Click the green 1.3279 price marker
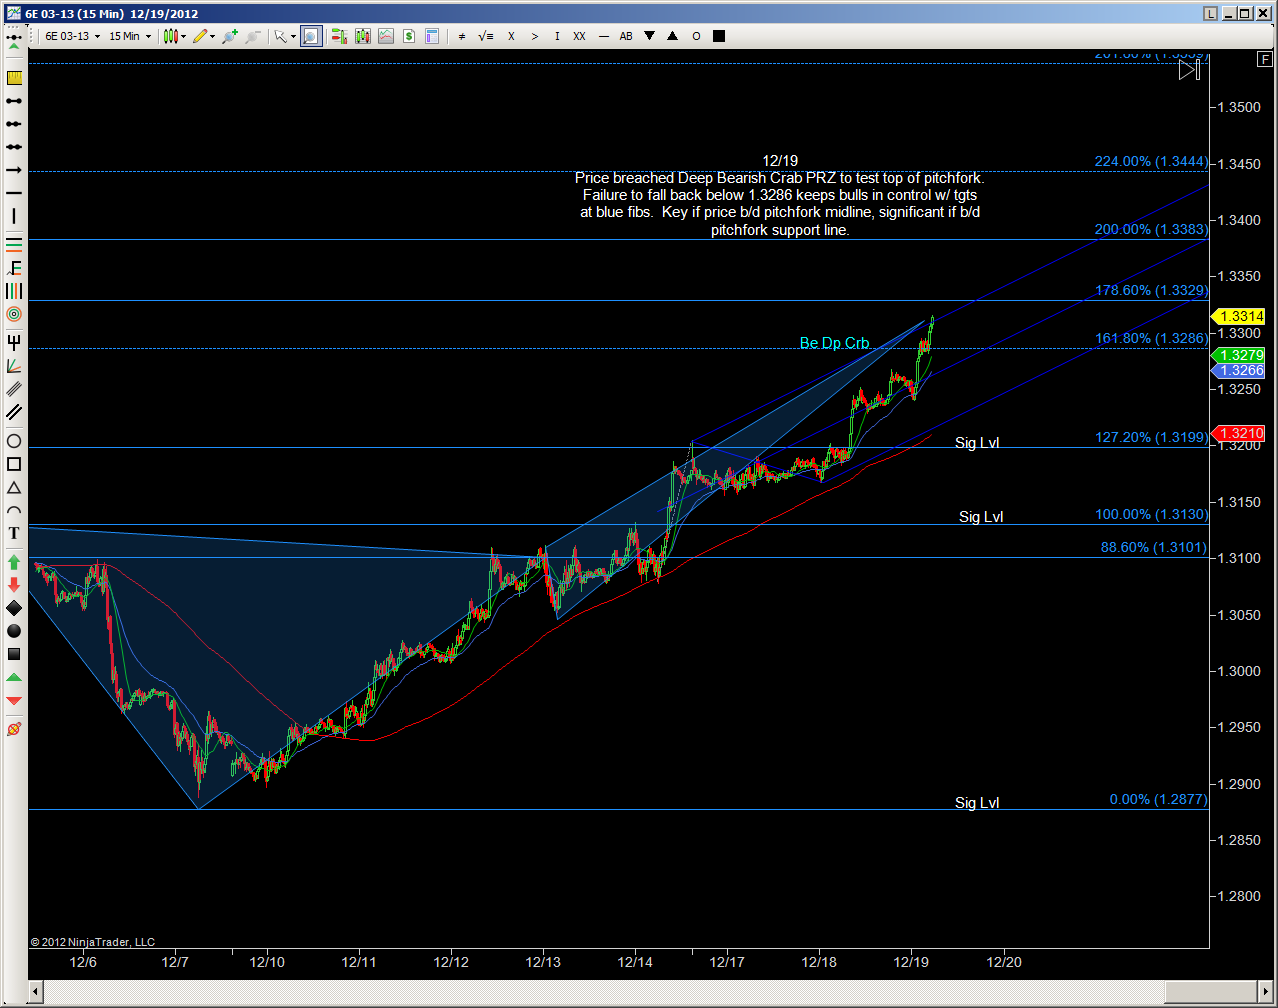Viewport: 1278px width, 1008px height. click(1239, 355)
